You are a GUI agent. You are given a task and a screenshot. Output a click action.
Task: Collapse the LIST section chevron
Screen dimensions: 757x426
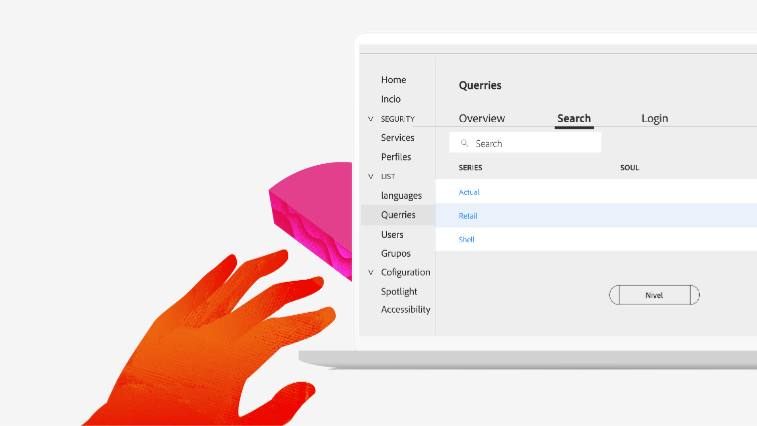(370, 177)
